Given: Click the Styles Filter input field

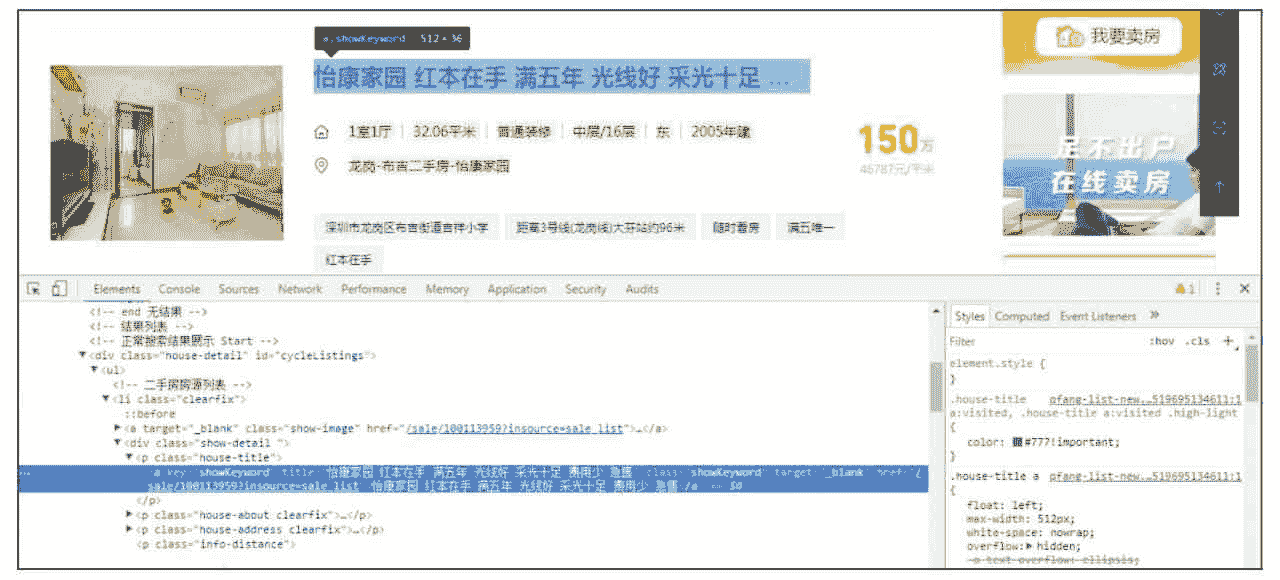Looking at the screenshot, I should click(1040, 342).
